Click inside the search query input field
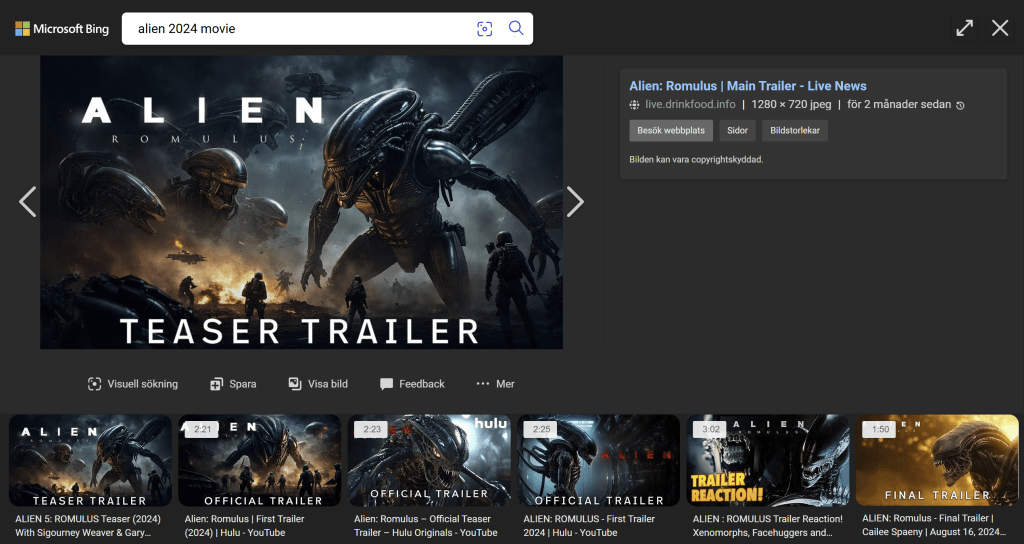Image resolution: width=1024 pixels, height=544 pixels. [300, 29]
